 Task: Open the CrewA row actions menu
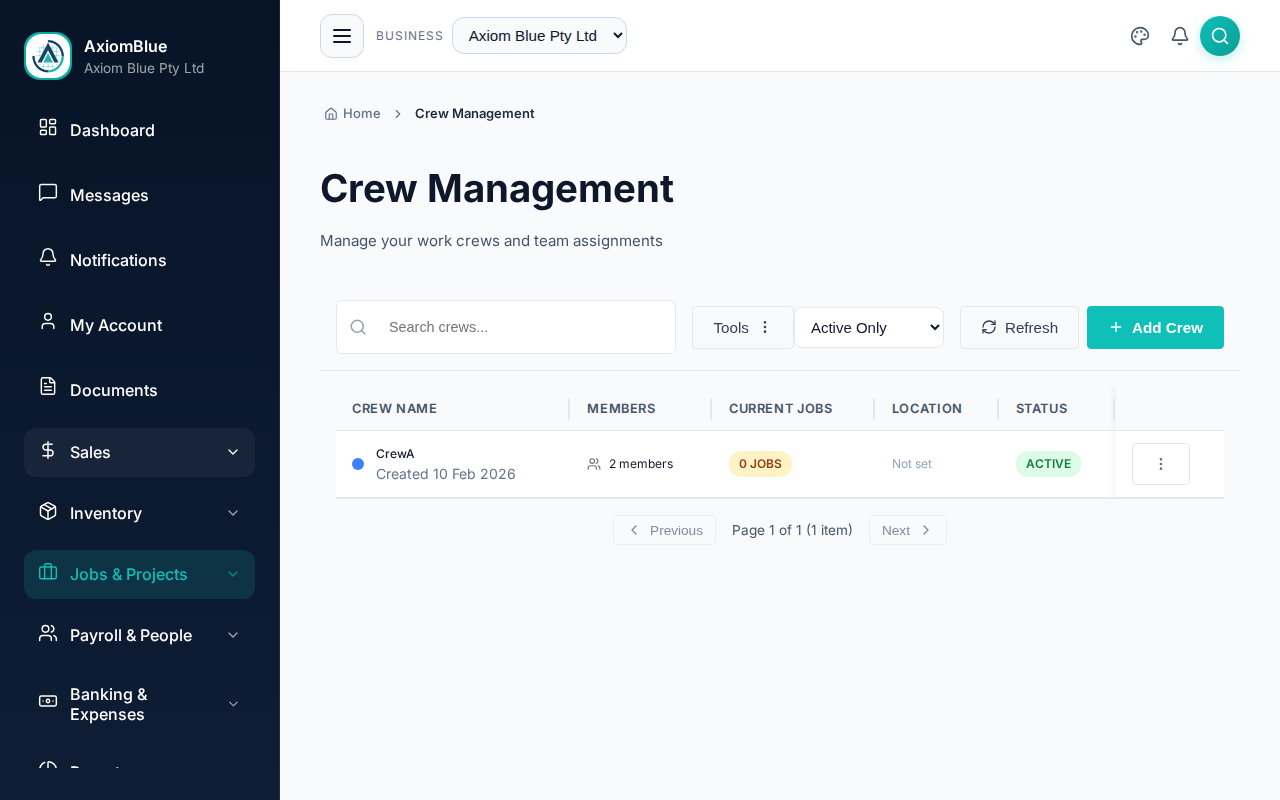tap(1161, 464)
